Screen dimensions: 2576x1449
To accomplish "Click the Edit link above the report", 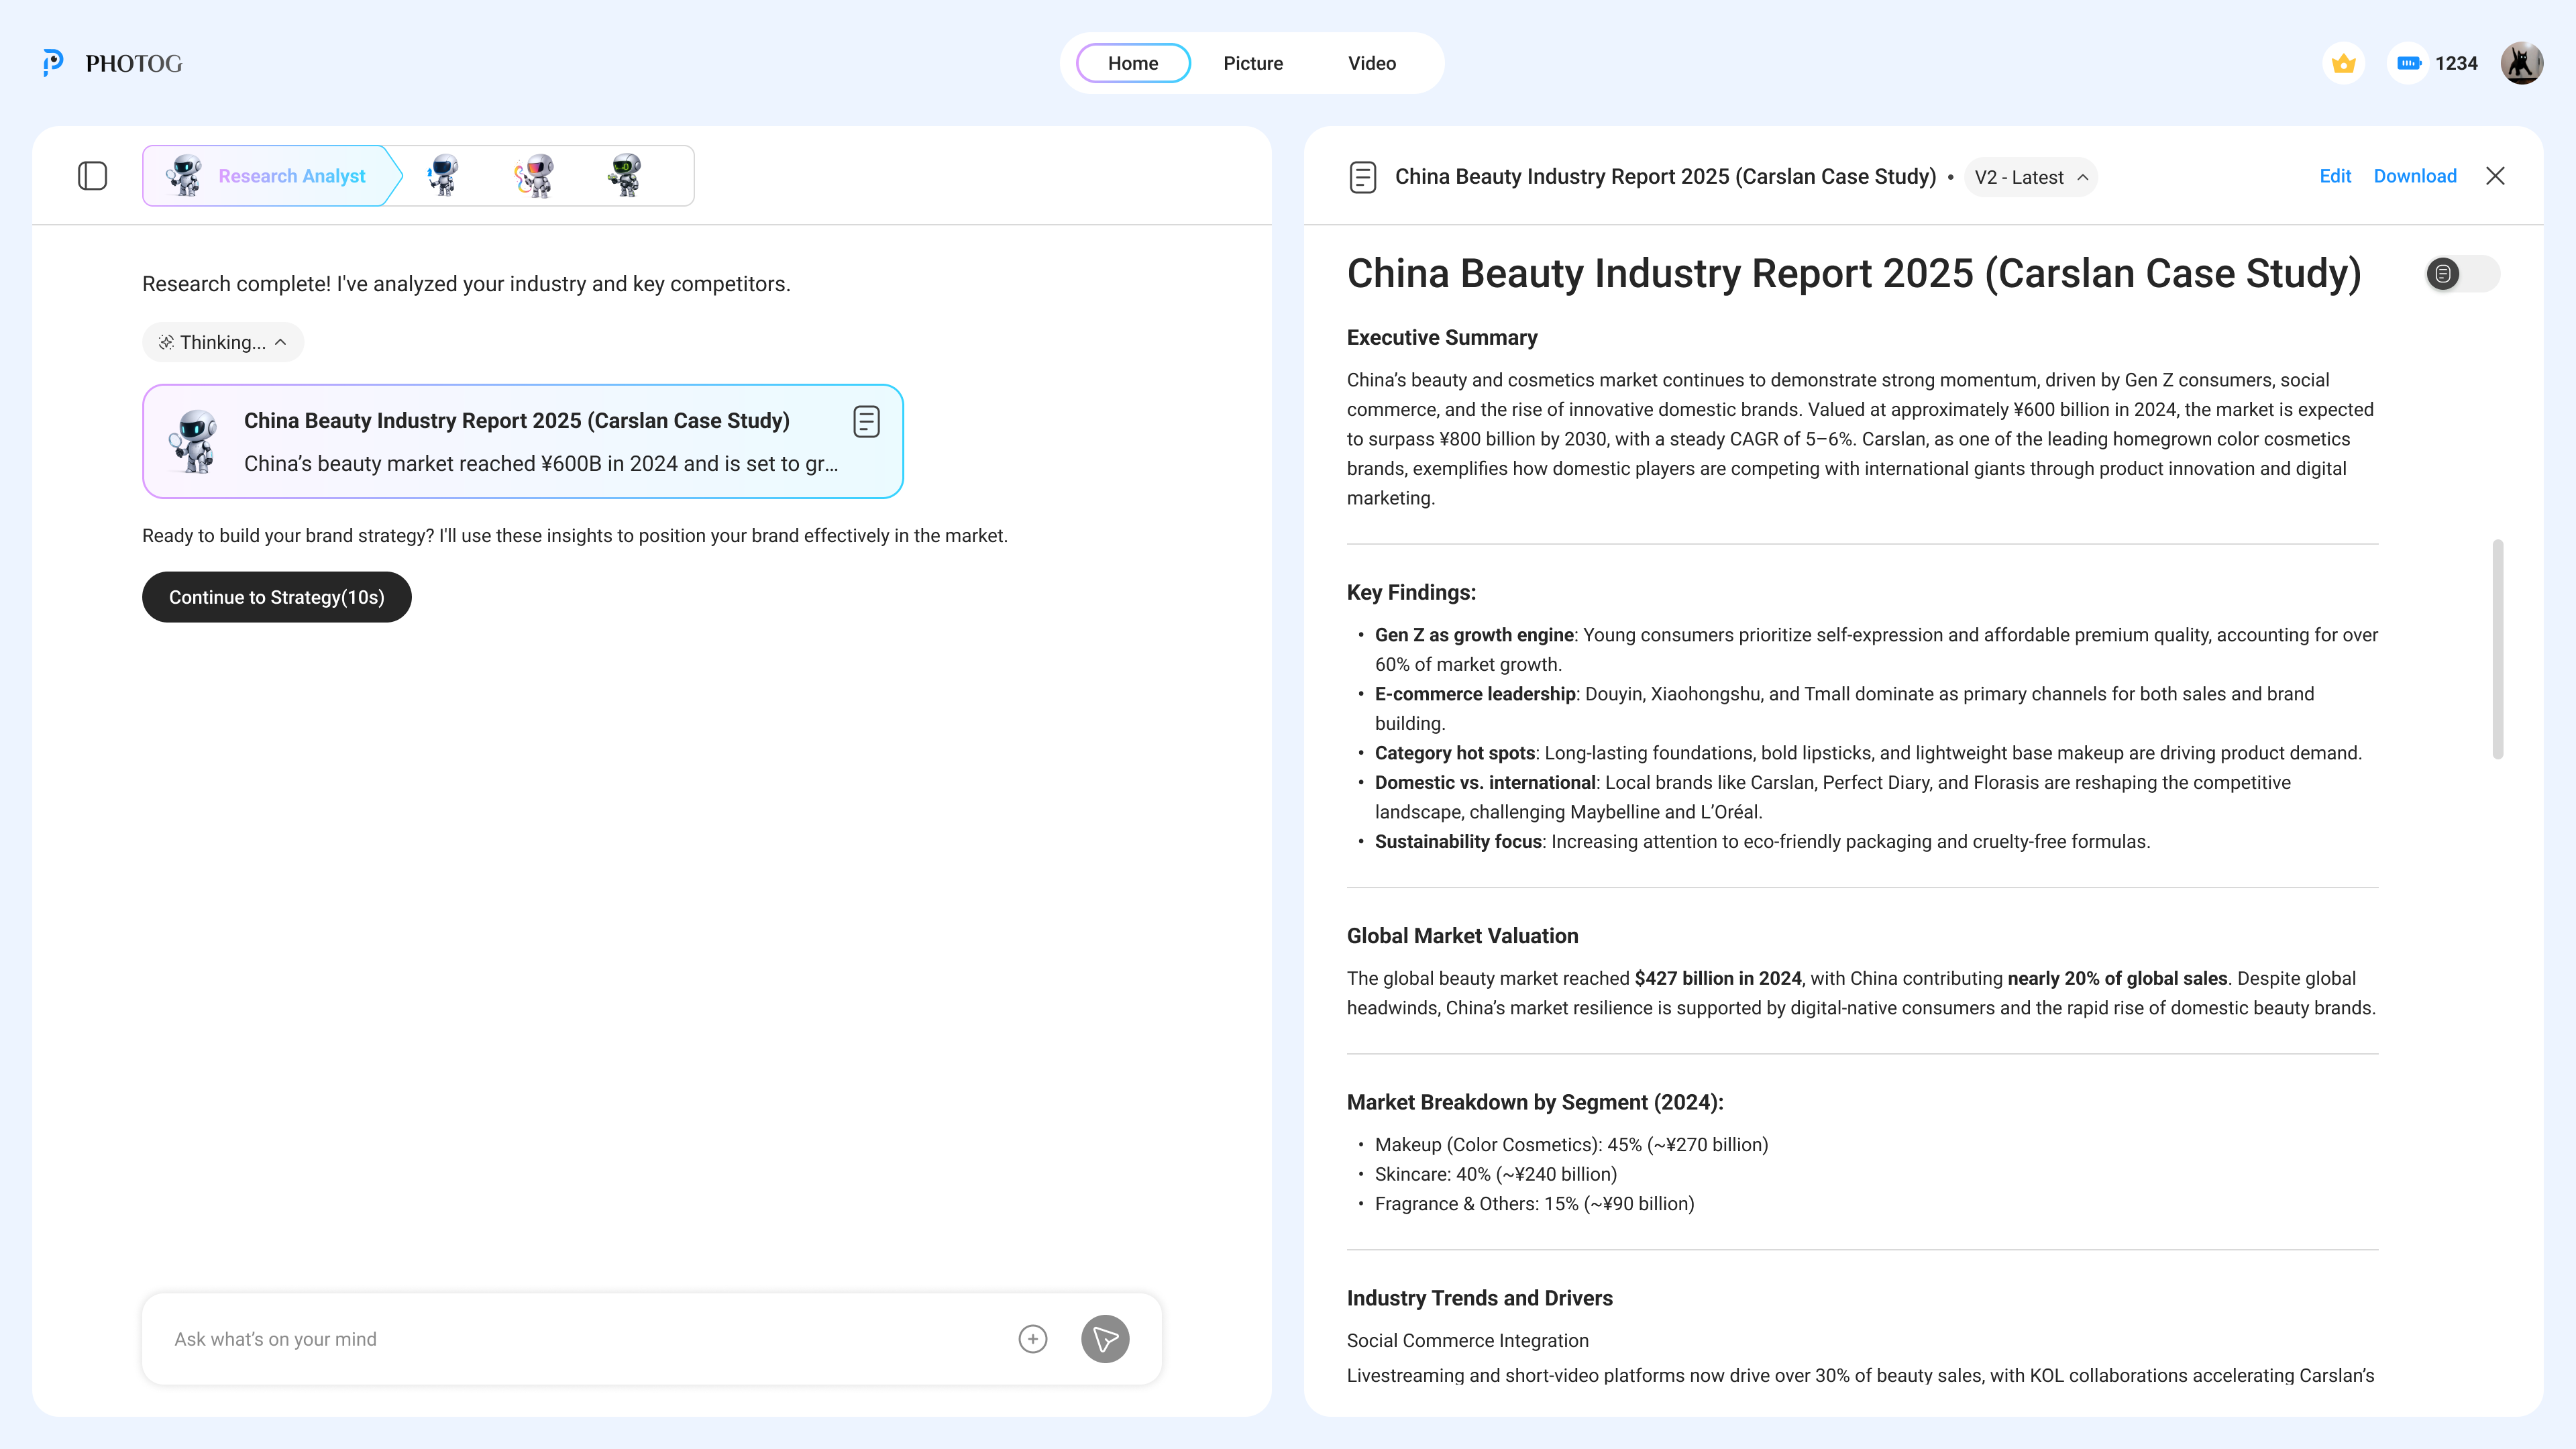I will pyautogui.click(x=2336, y=176).
